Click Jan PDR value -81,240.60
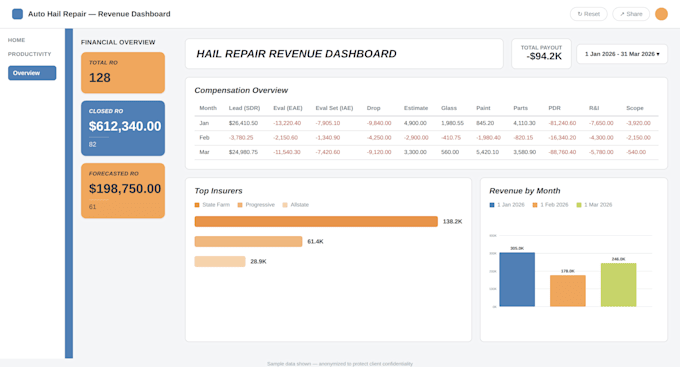The image size is (680, 367). tap(562, 123)
